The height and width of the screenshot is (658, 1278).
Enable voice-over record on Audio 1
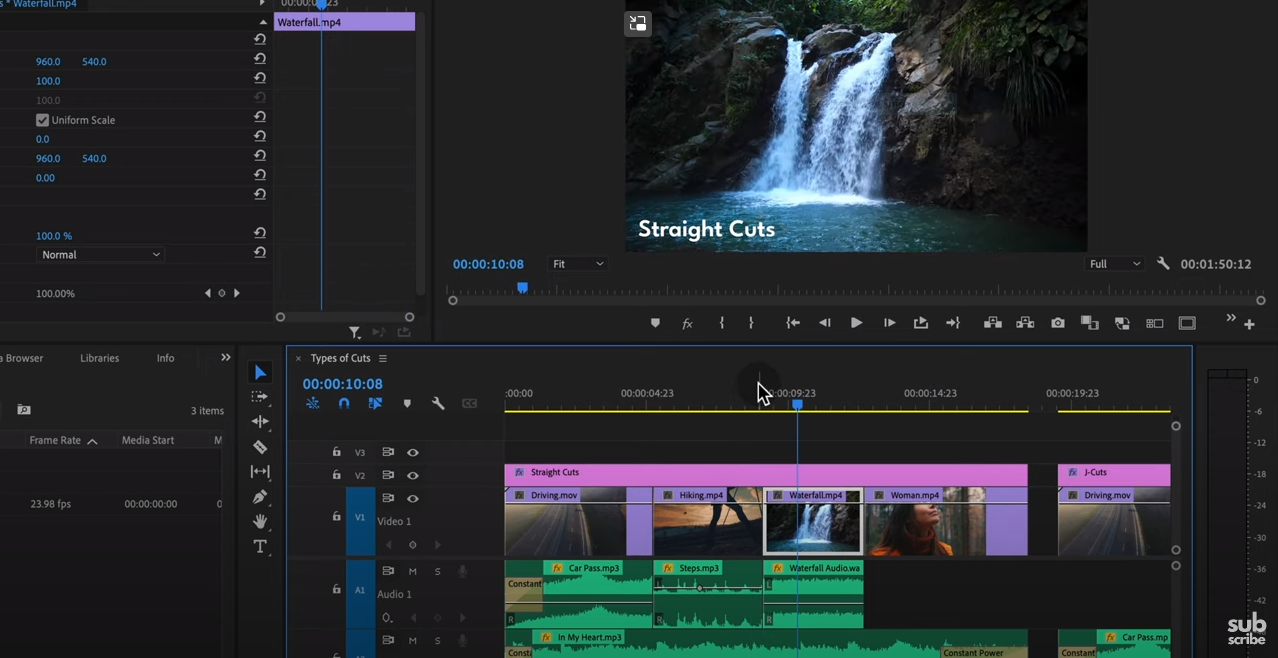462,571
